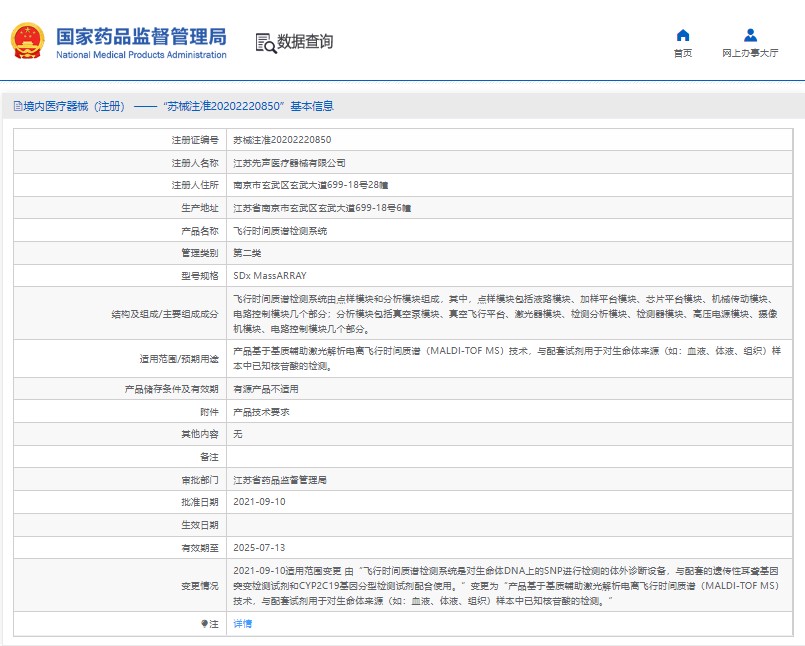The height and width of the screenshot is (646, 805).
Task: Click product name 飞行时间质谱检测系统
Action: 280,230
